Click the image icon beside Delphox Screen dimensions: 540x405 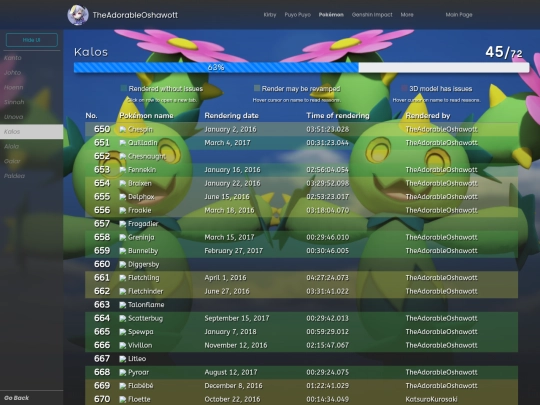pos(123,197)
